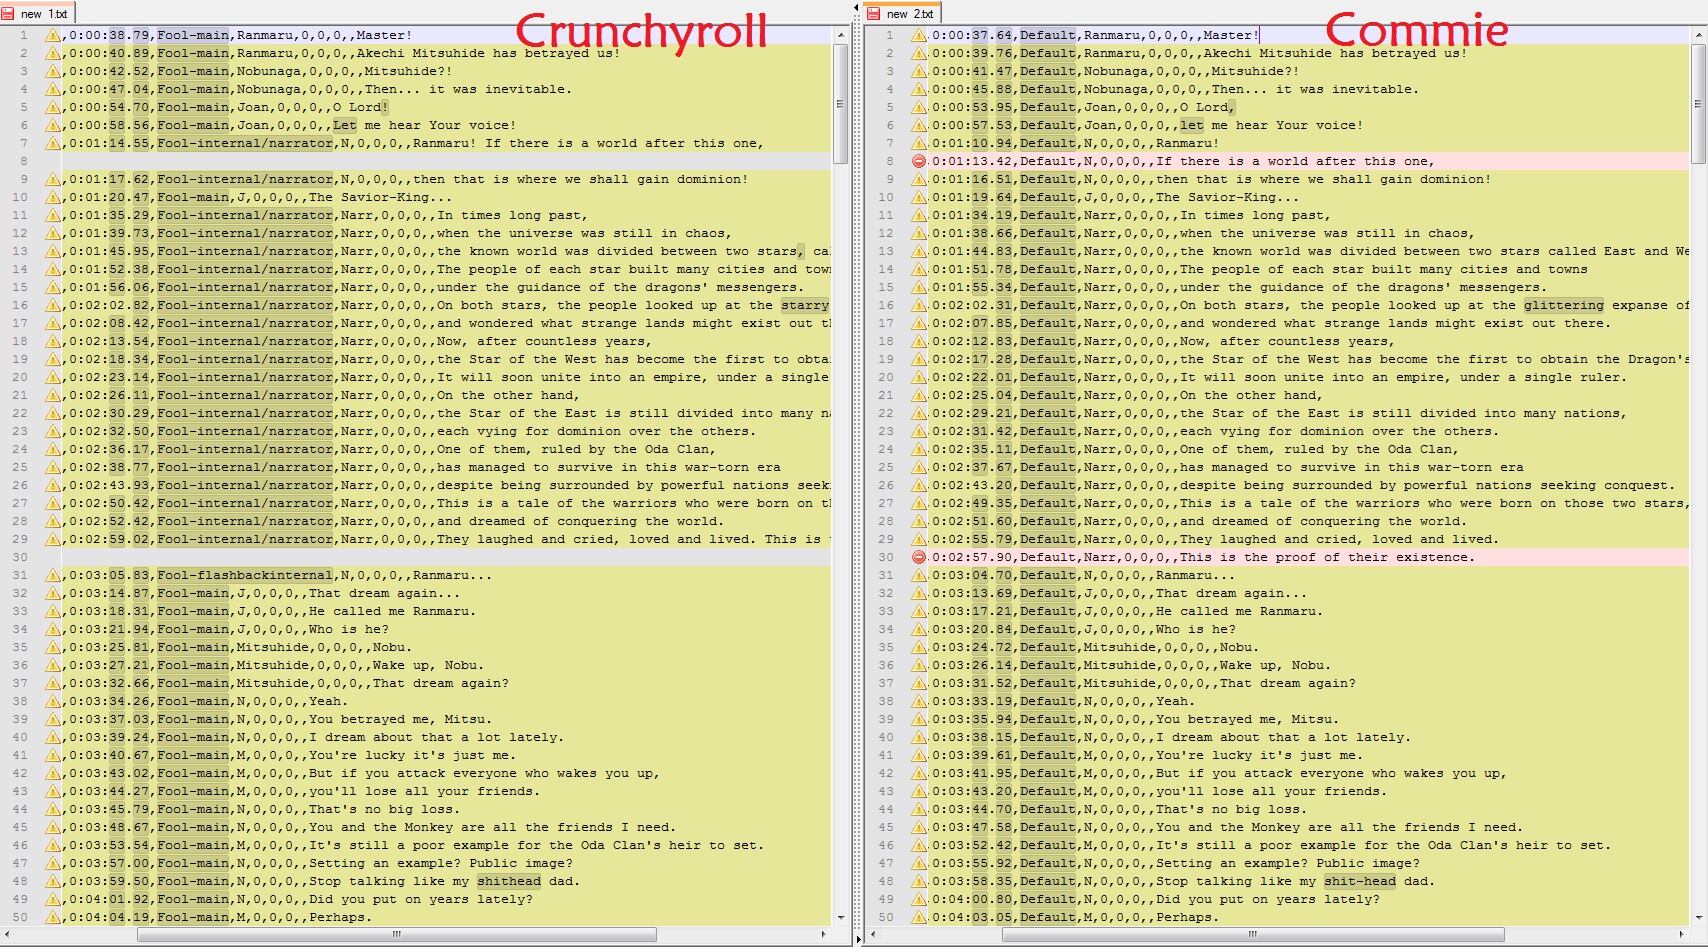Click warning icon beside 'Mitsuhide?!' in new 1.txt
Viewport: 1708px width, 947px height.
[x=52, y=71]
